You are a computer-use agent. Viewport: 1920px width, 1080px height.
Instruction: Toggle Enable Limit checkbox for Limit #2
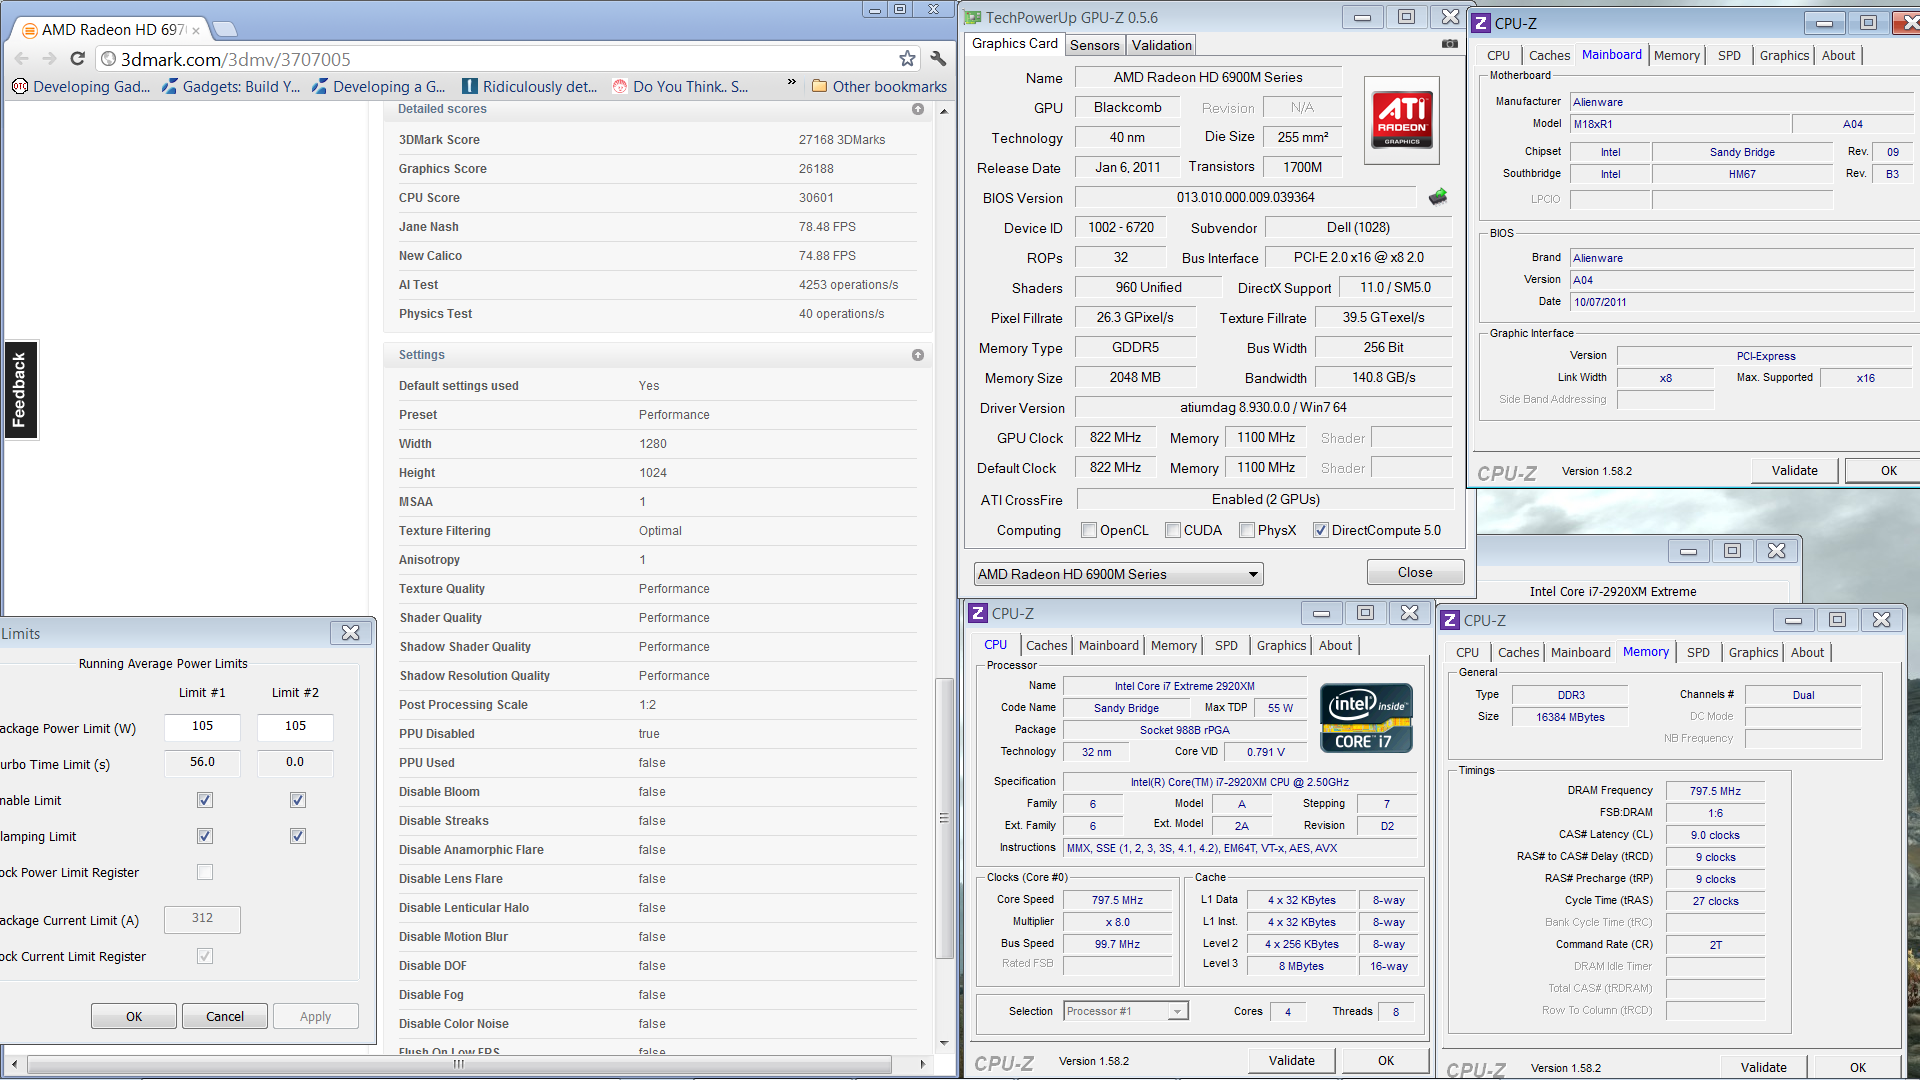[x=298, y=800]
